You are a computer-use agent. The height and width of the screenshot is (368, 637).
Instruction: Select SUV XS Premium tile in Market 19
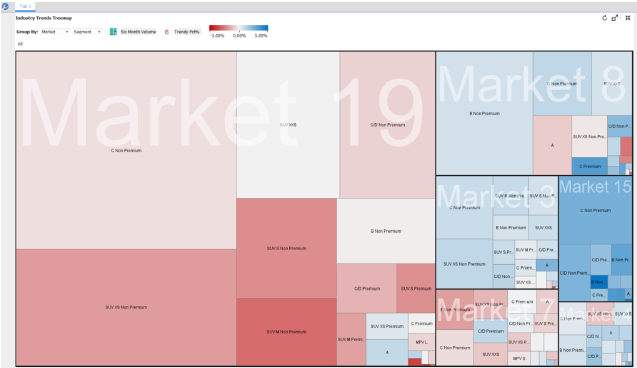[x=387, y=326]
